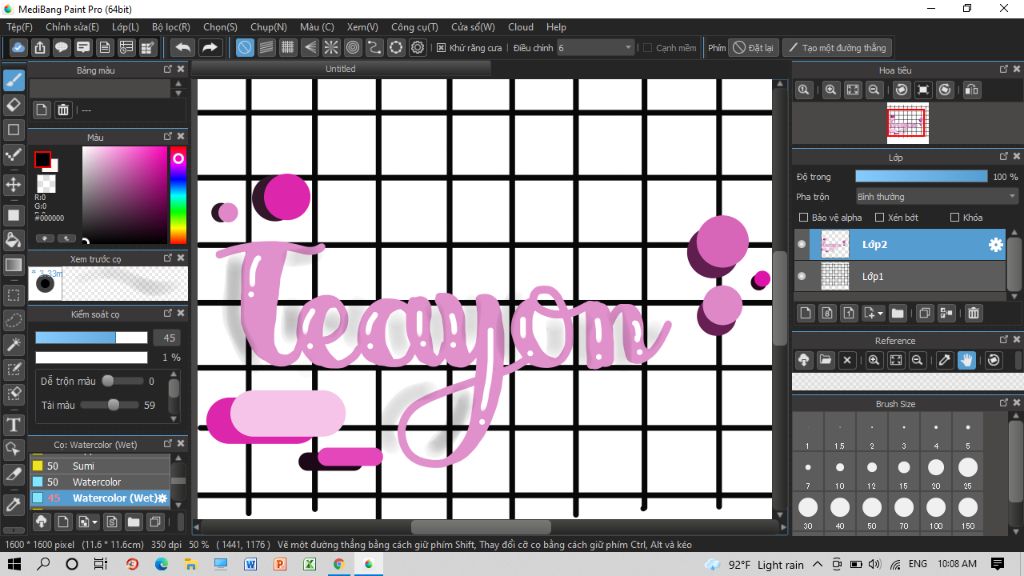This screenshot has height=576, width=1024.
Task: Click the Độ trong opacity slider
Action: (x=921, y=176)
